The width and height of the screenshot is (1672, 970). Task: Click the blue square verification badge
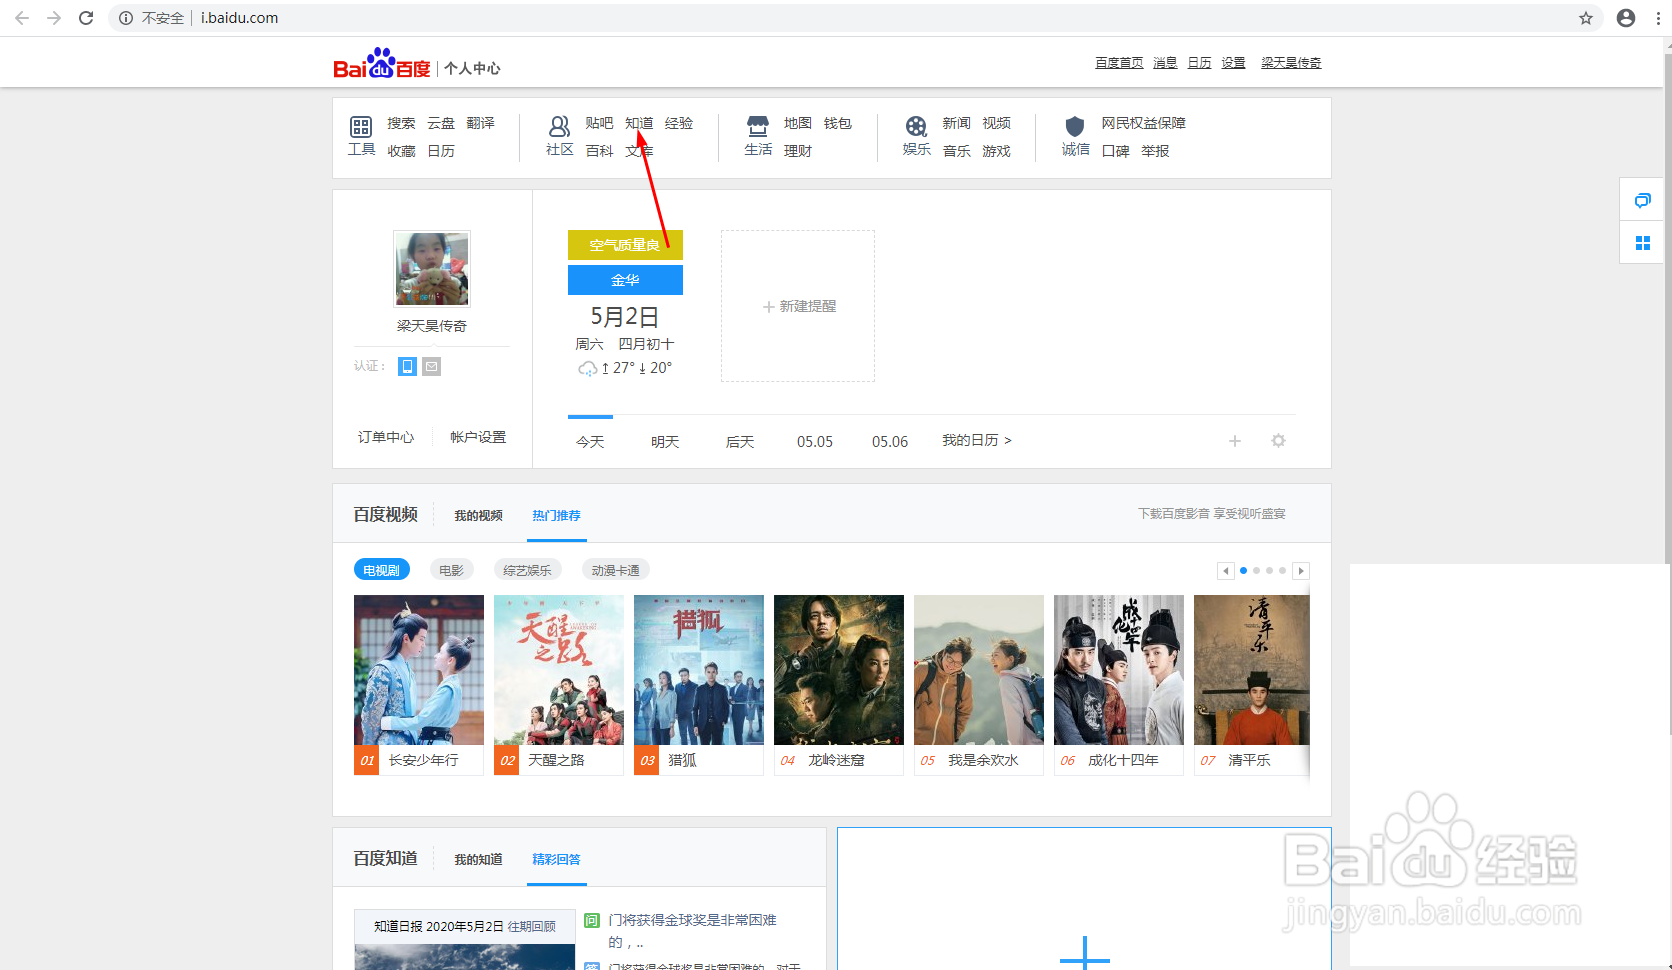pyautogui.click(x=406, y=366)
